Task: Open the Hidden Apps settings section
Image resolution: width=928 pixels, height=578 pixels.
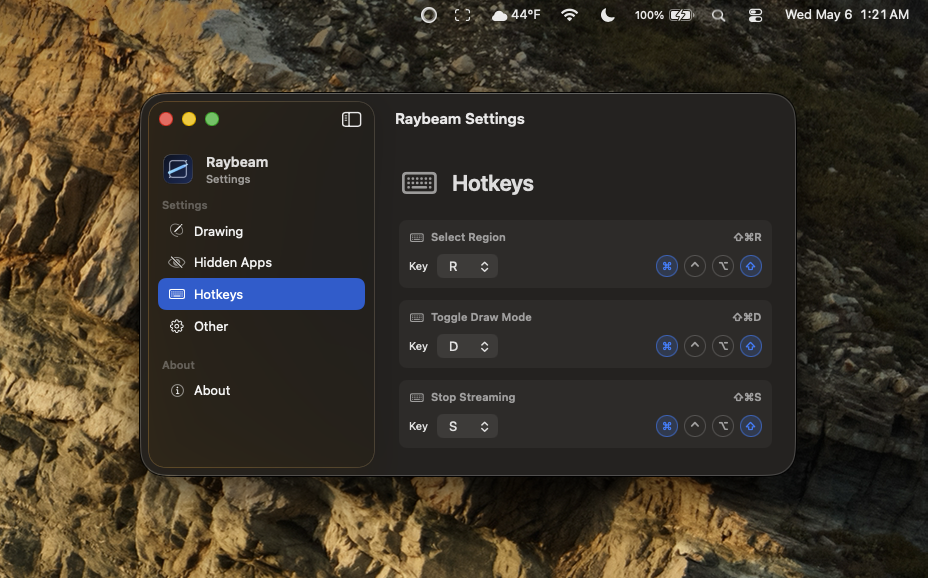Action: [x=262, y=263]
